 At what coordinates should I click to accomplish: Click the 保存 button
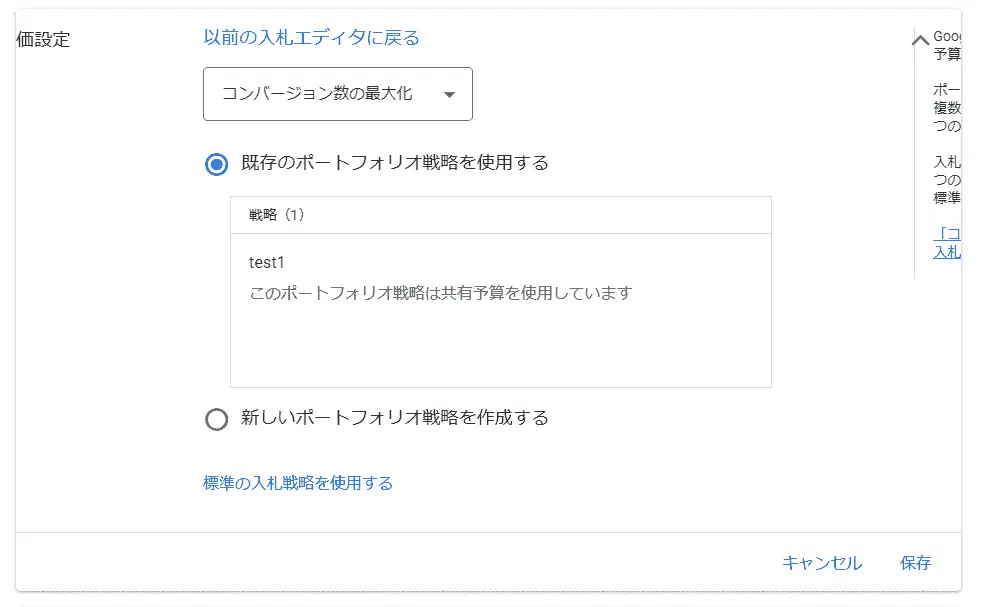point(917,563)
